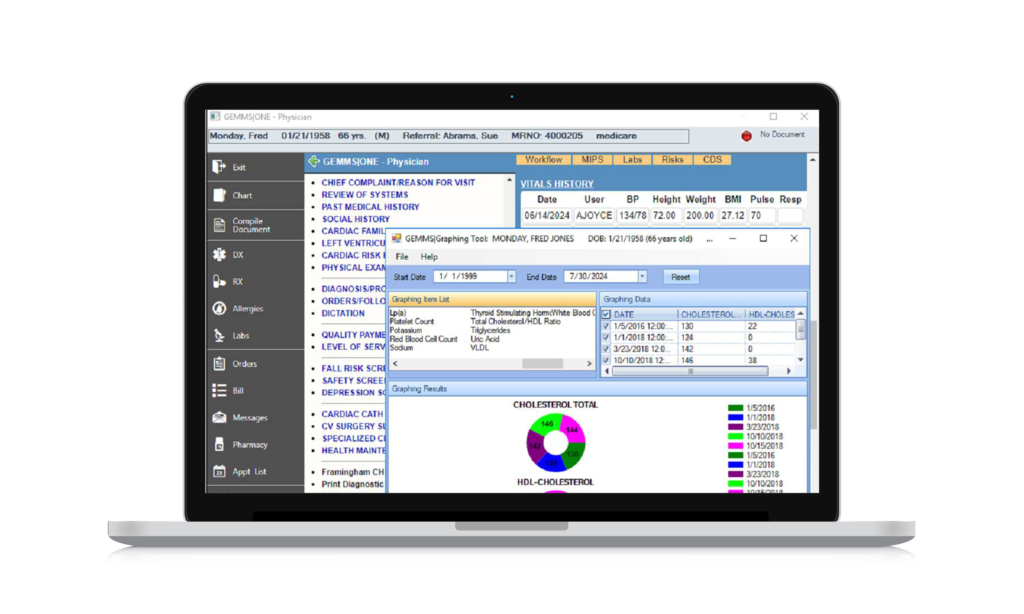1024x614 pixels.
Task: Select Sodium in Graphing Item List
Action: pos(401,348)
